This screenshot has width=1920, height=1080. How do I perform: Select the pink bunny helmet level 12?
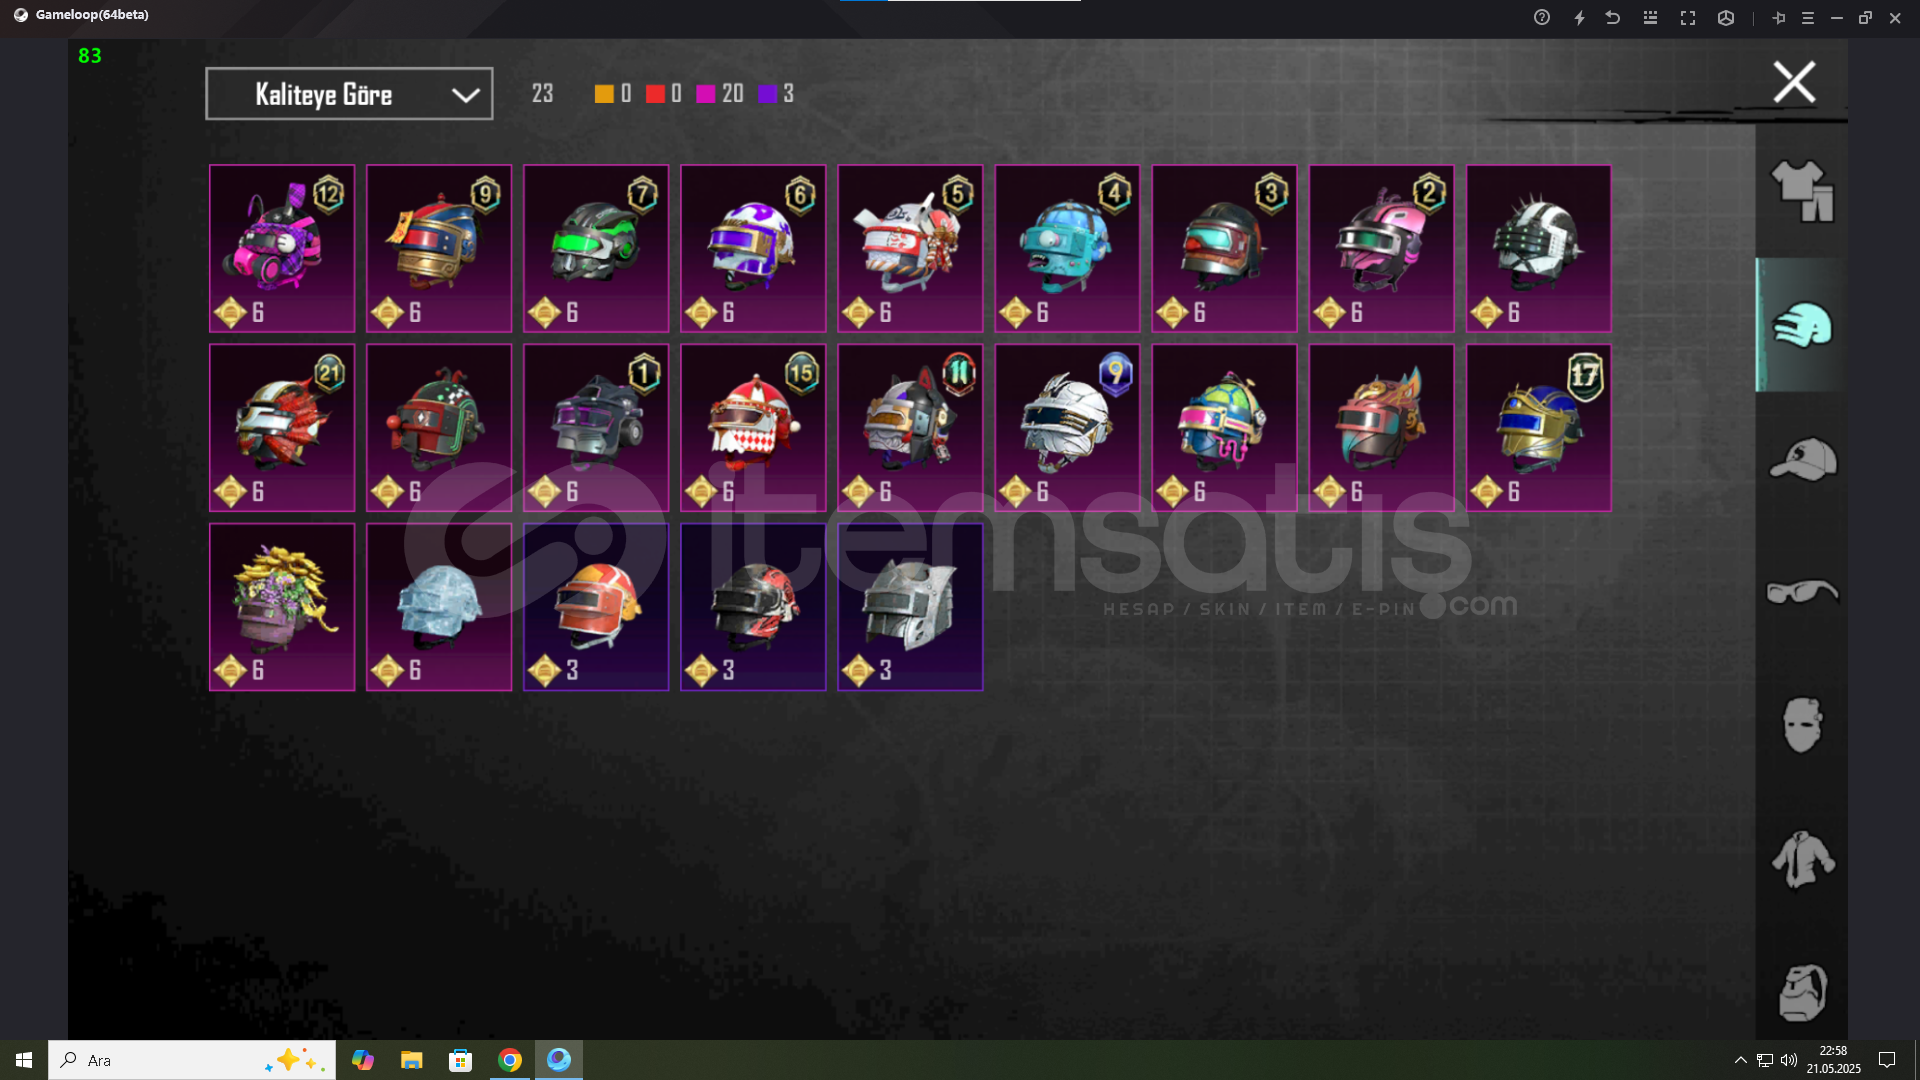[282, 248]
